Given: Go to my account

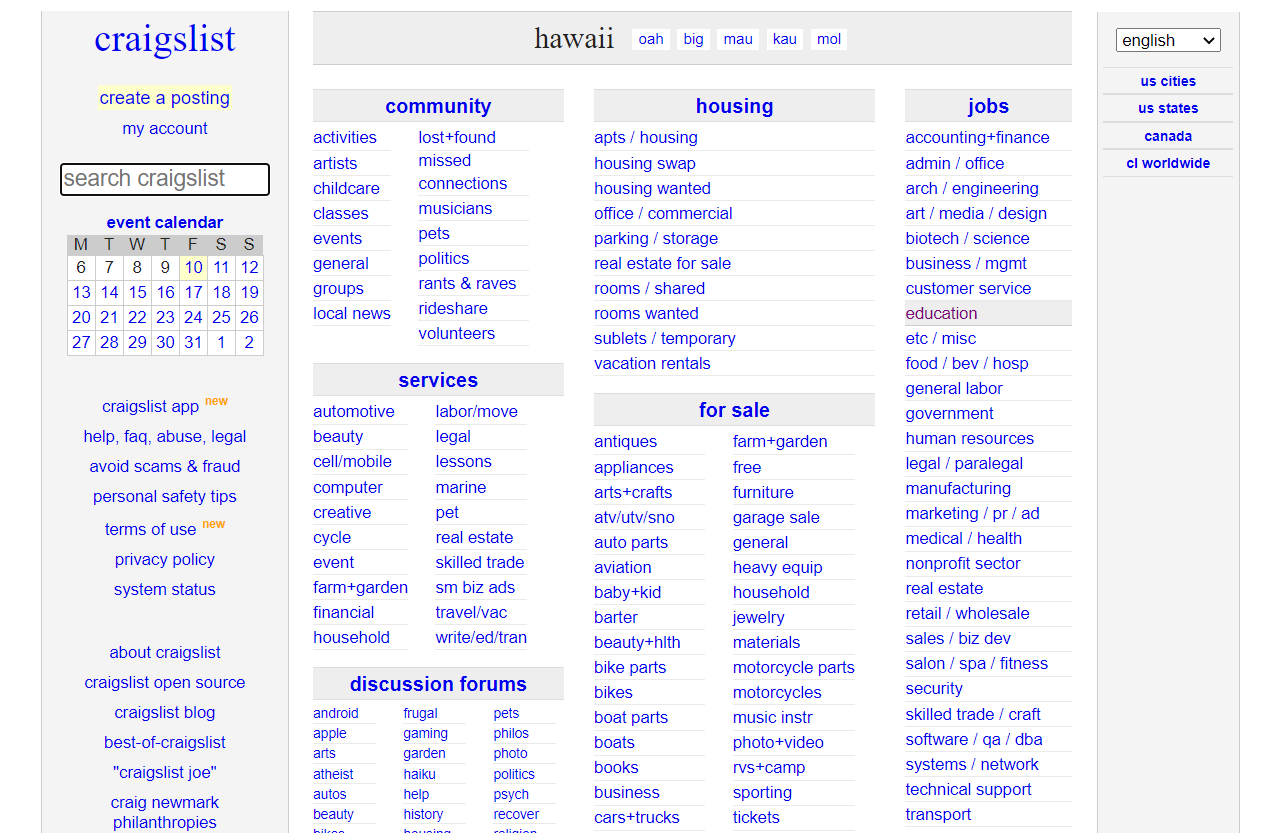Looking at the screenshot, I should click(165, 128).
